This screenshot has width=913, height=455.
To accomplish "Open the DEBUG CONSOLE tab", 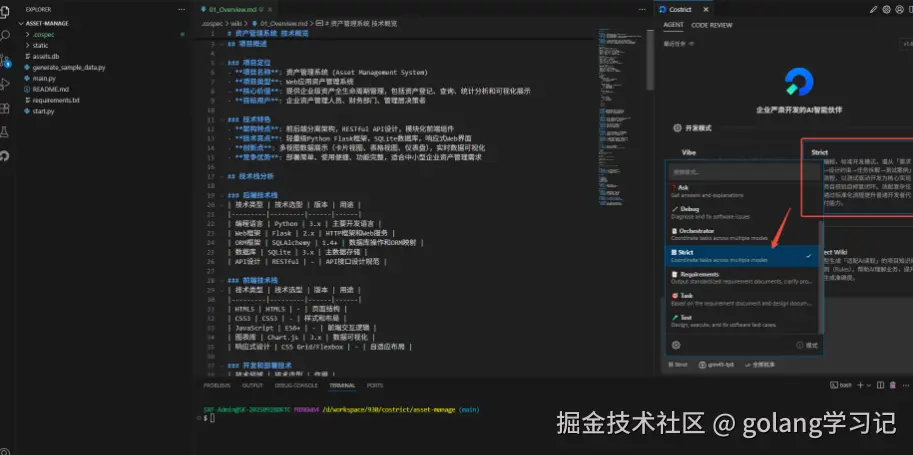I will 296,386.
